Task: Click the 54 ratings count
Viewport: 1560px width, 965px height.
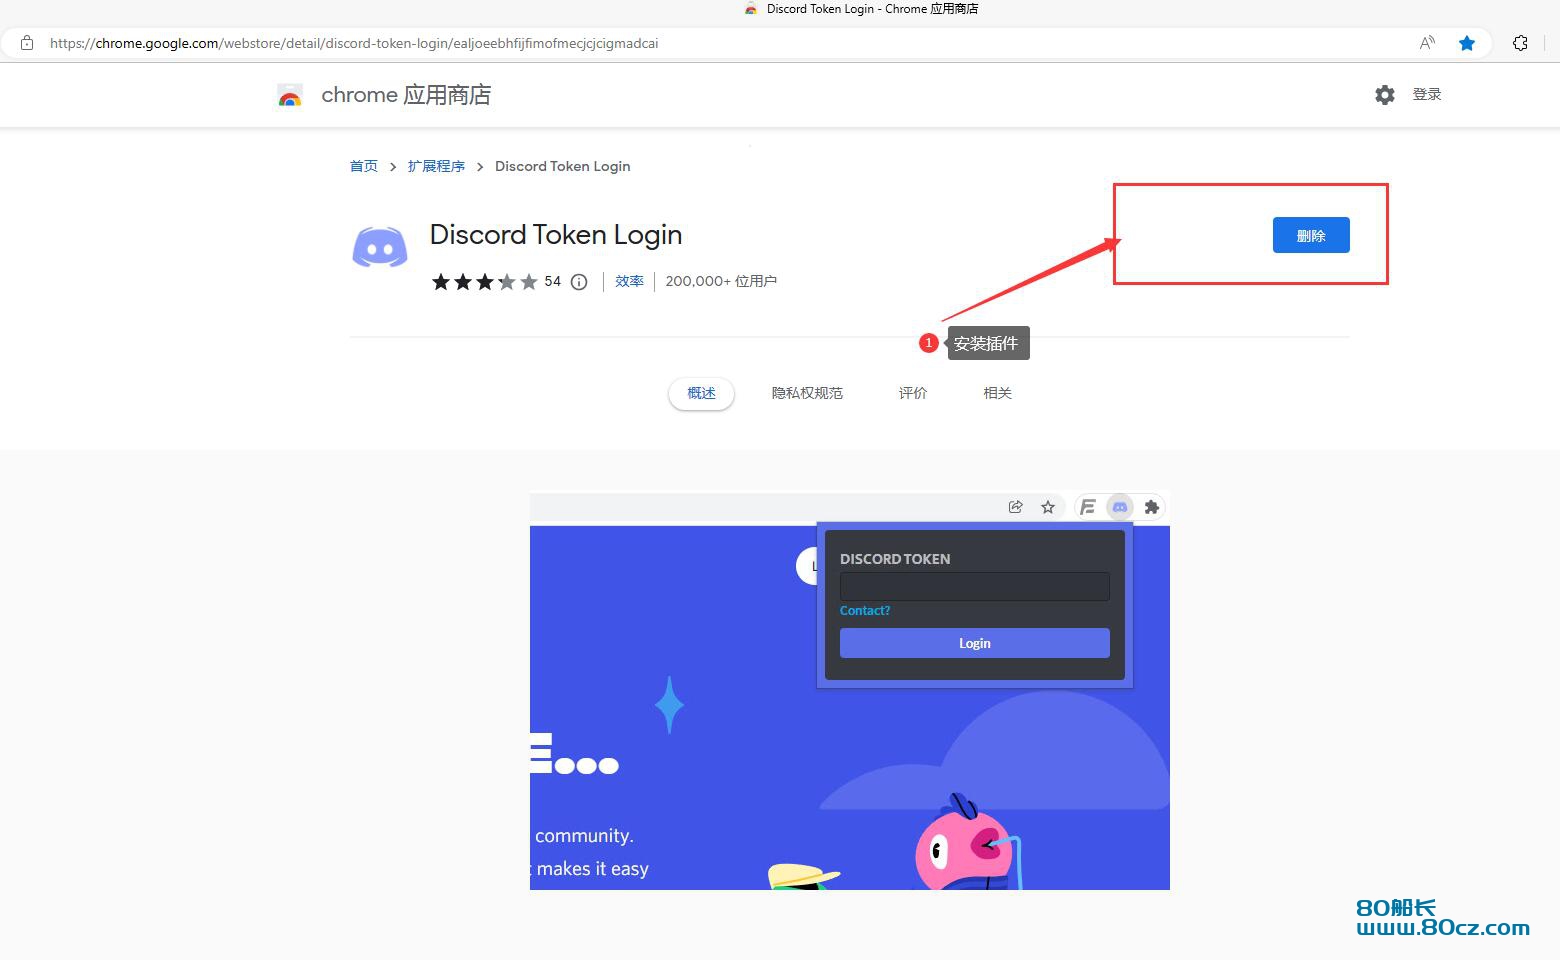Action: [x=553, y=281]
